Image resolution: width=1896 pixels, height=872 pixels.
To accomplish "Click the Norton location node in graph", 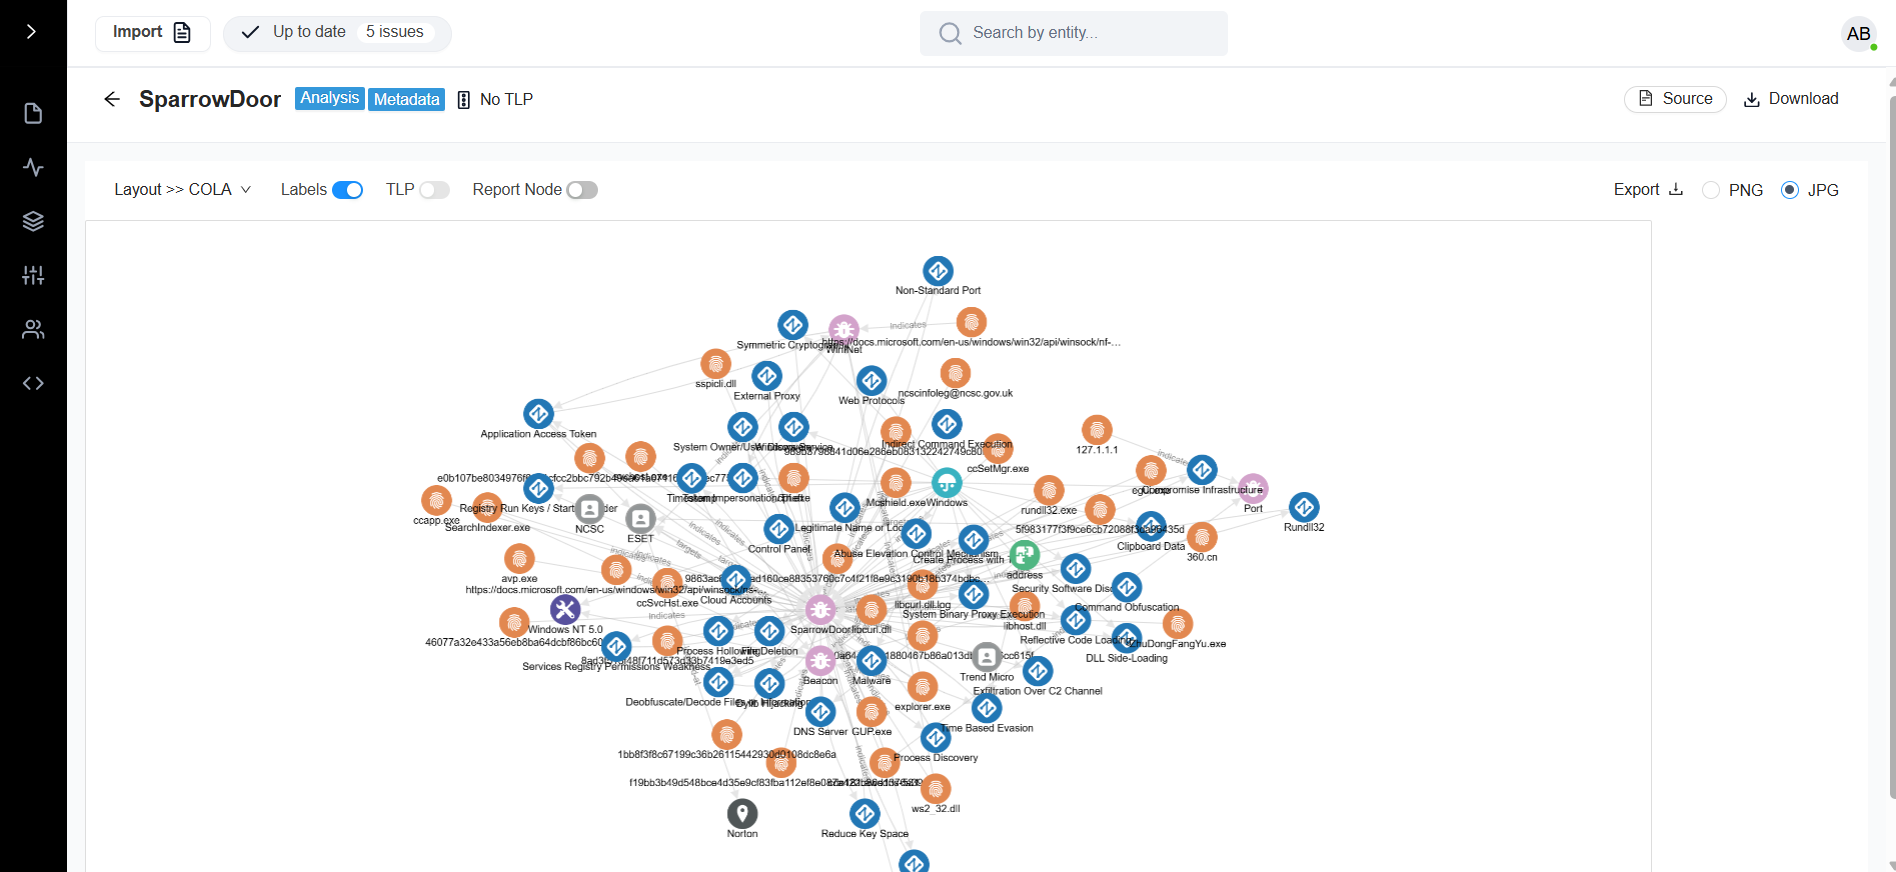I will tap(742, 813).
